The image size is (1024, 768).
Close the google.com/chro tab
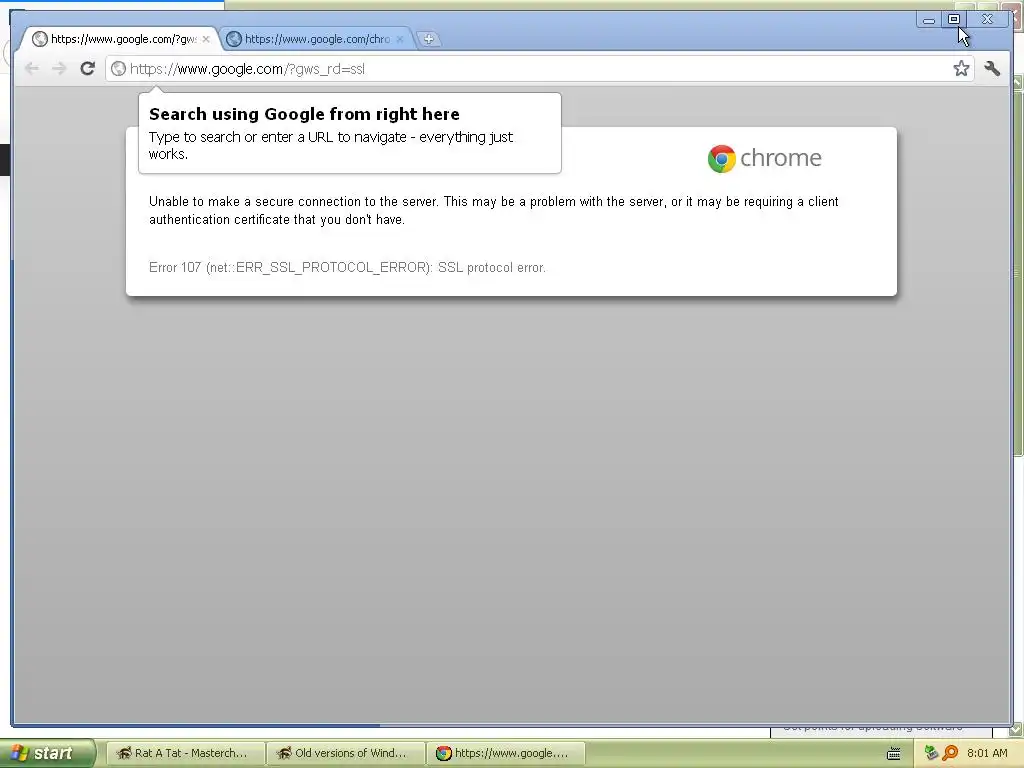400,39
